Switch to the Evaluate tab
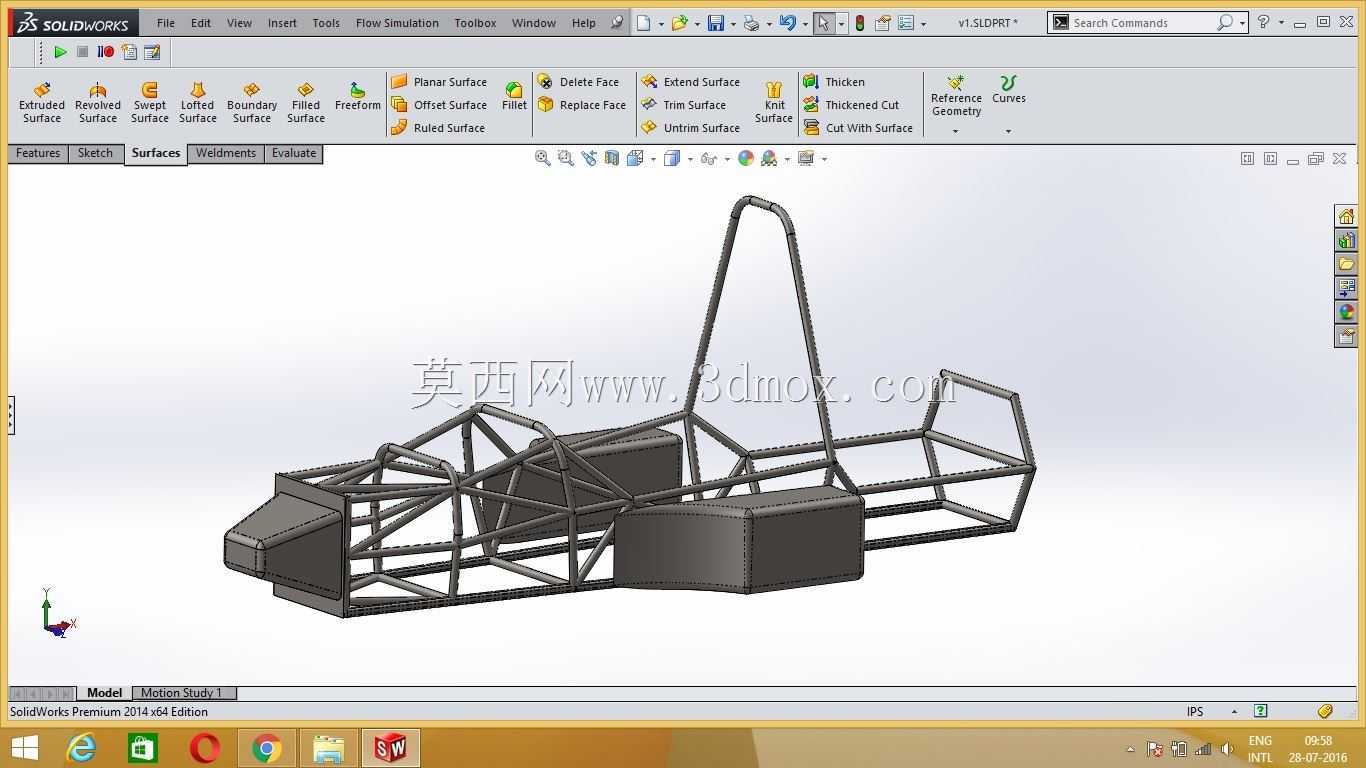 [294, 153]
